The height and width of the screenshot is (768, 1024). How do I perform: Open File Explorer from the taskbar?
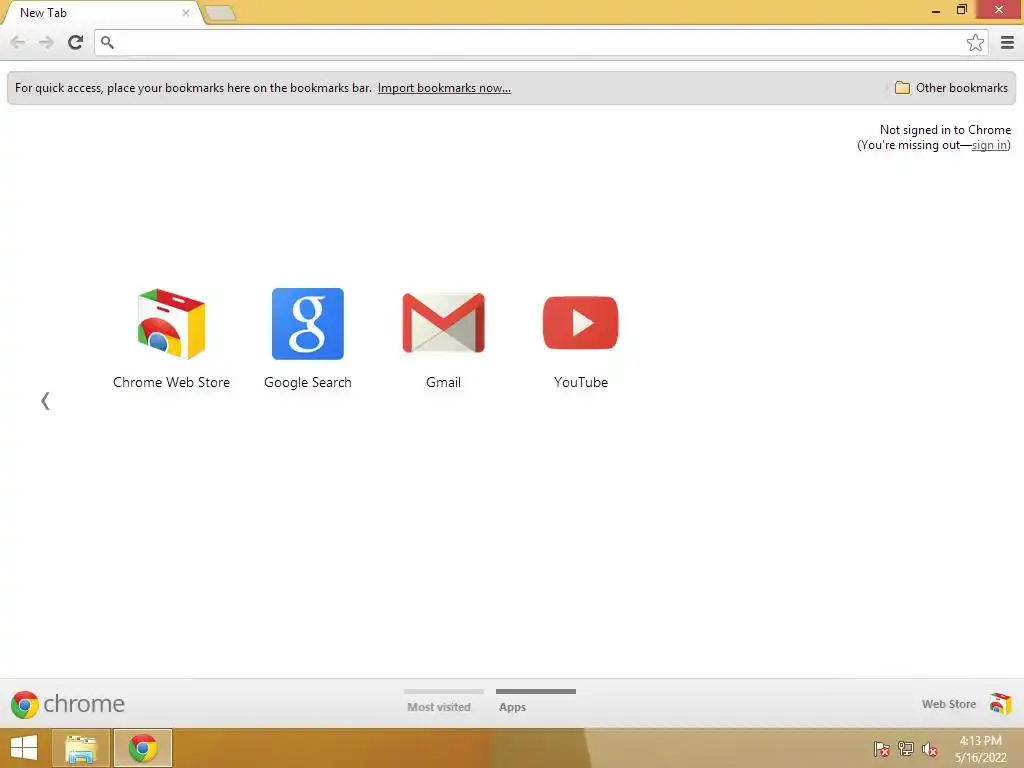pos(81,748)
